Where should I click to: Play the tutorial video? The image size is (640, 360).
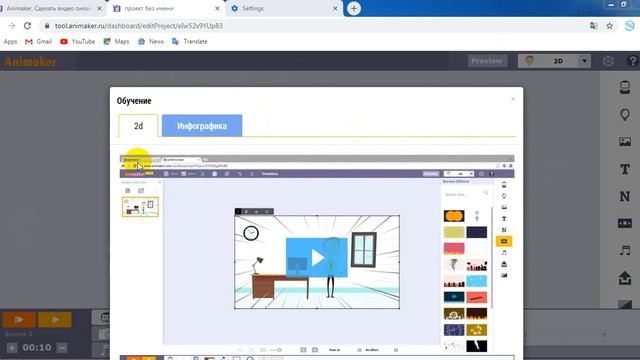click(317, 258)
